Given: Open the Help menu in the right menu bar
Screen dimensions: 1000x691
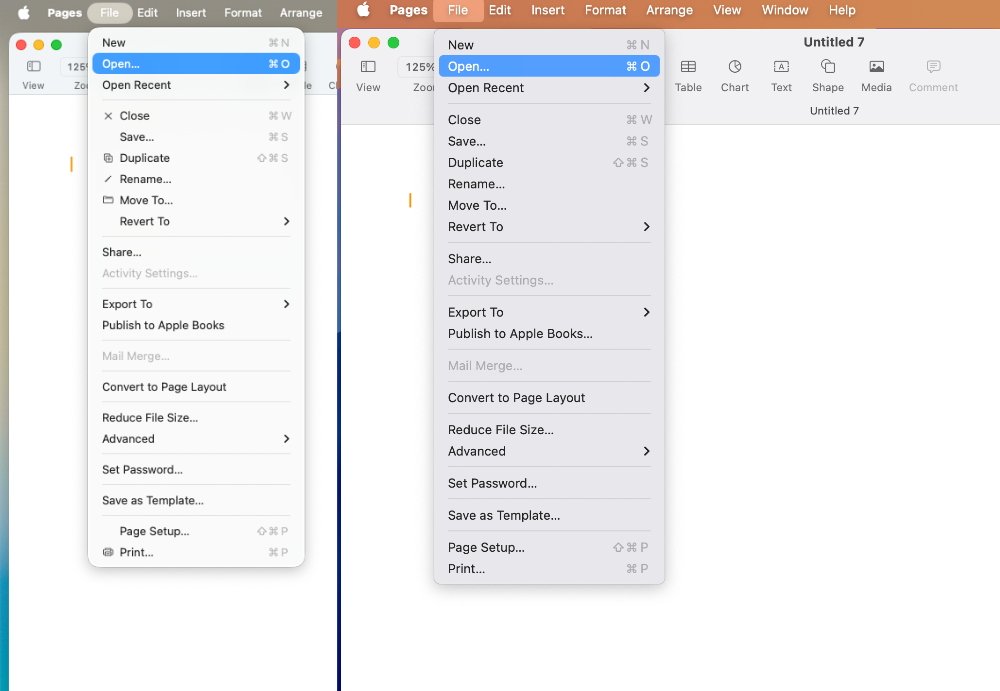Looking at the screenshot, I should click(x=842, y=10).
